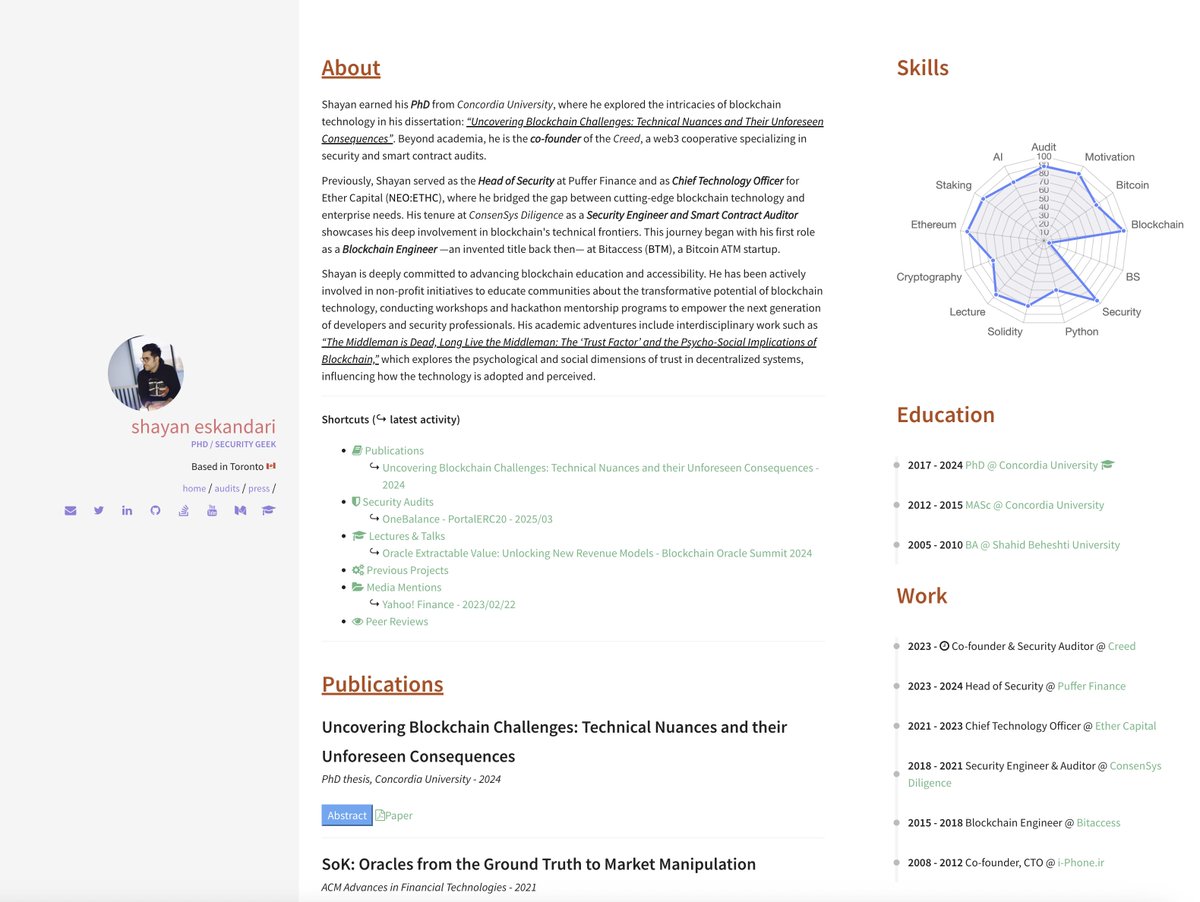Visit the ConsenSys Diligence company link
This screenshot has height=902, width=1200.
tap(1035, 774)
